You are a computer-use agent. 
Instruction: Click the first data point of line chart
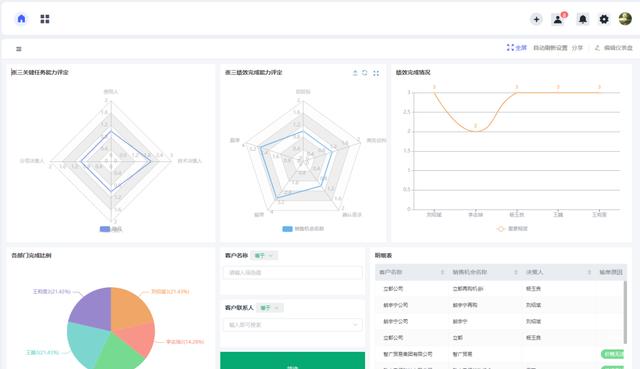pyautogui.click(x=434, y=93)
